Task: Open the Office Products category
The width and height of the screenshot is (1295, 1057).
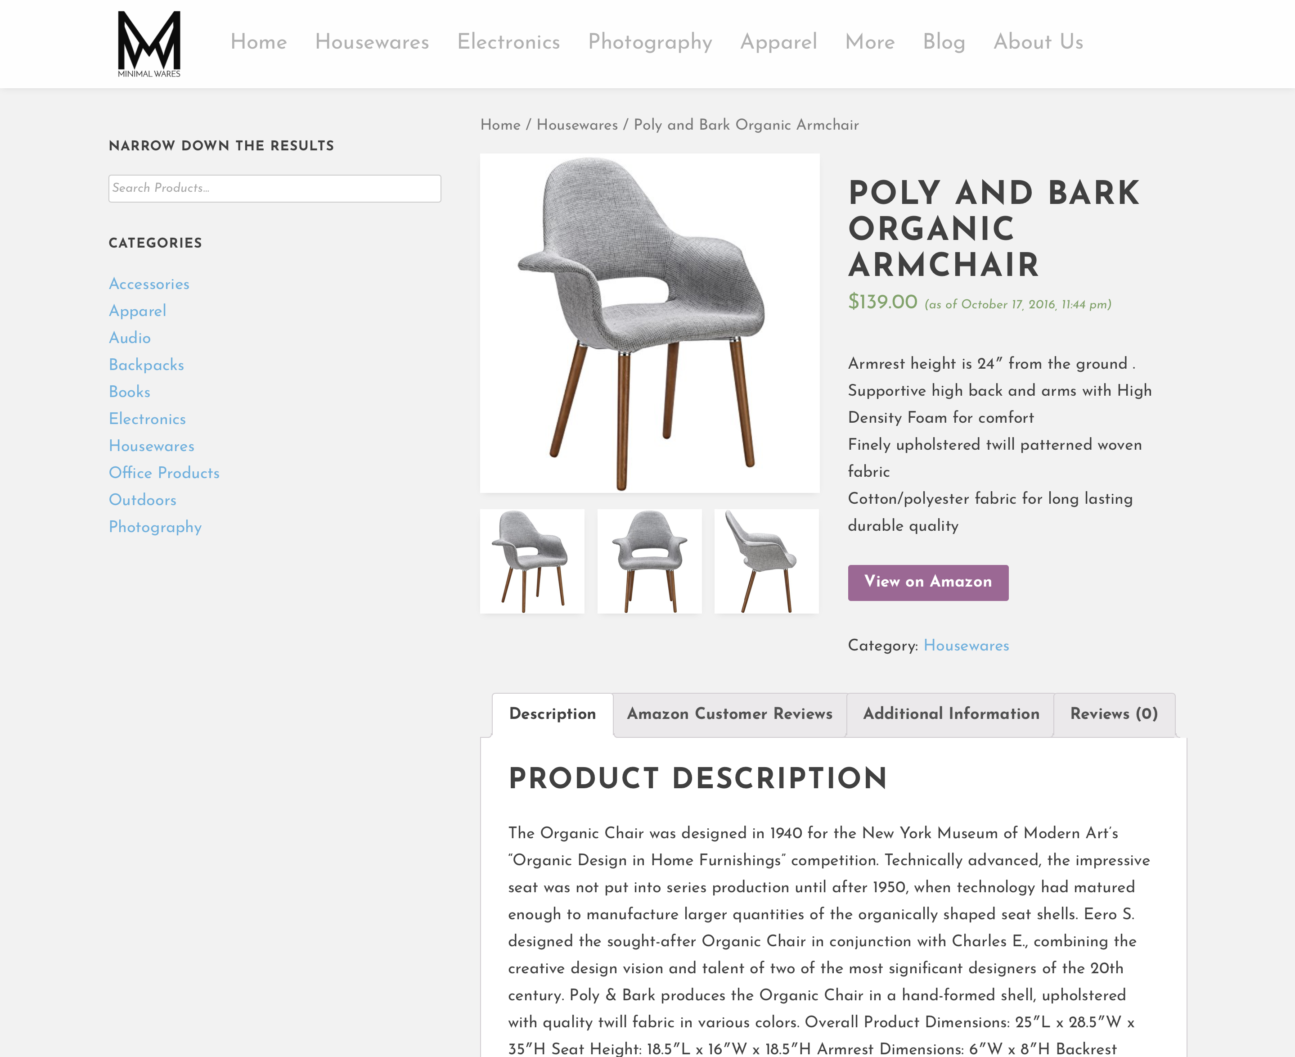Action: pyautogui.click(x=164, y=473)
